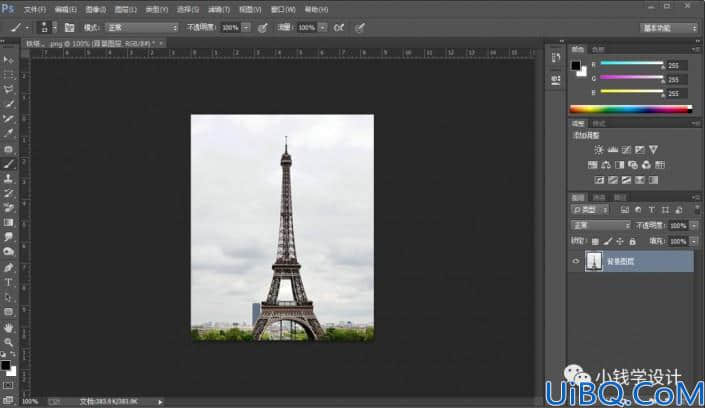
Task: Open the 选择(S) menu
Action: [x=187, y=9]
